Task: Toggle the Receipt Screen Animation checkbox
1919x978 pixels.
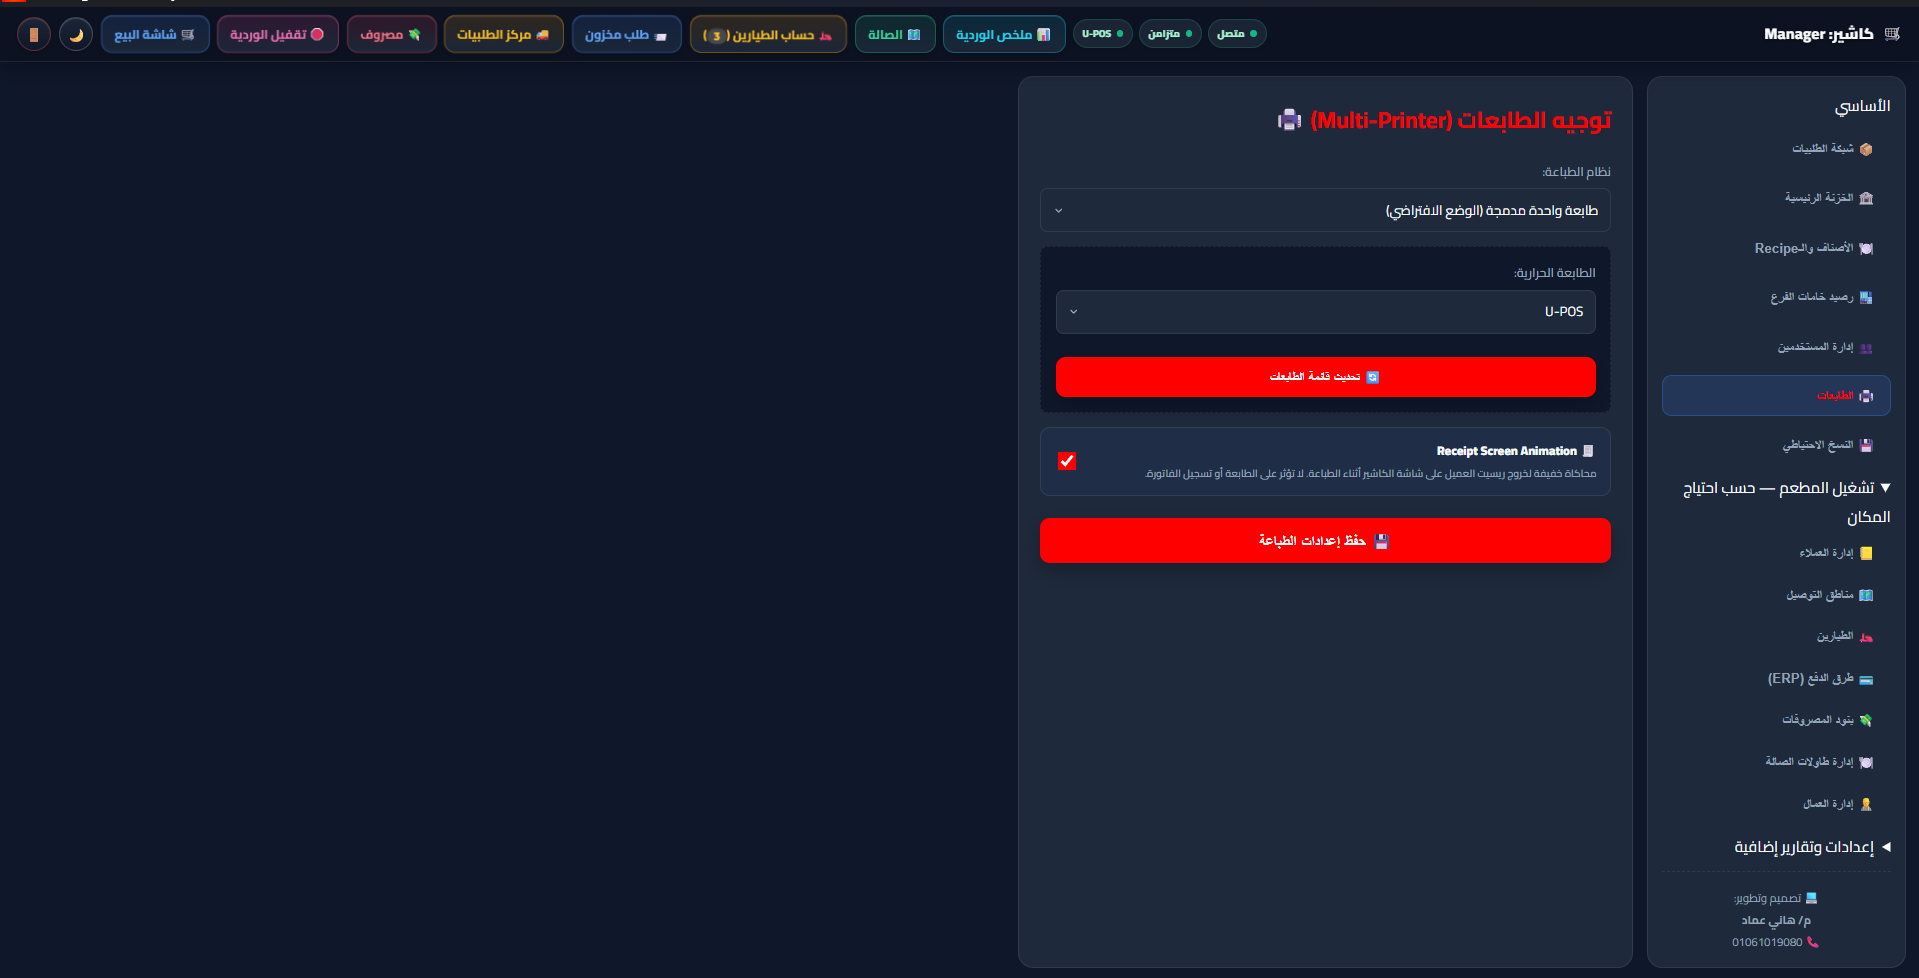Action: [x=1067, y=461]
